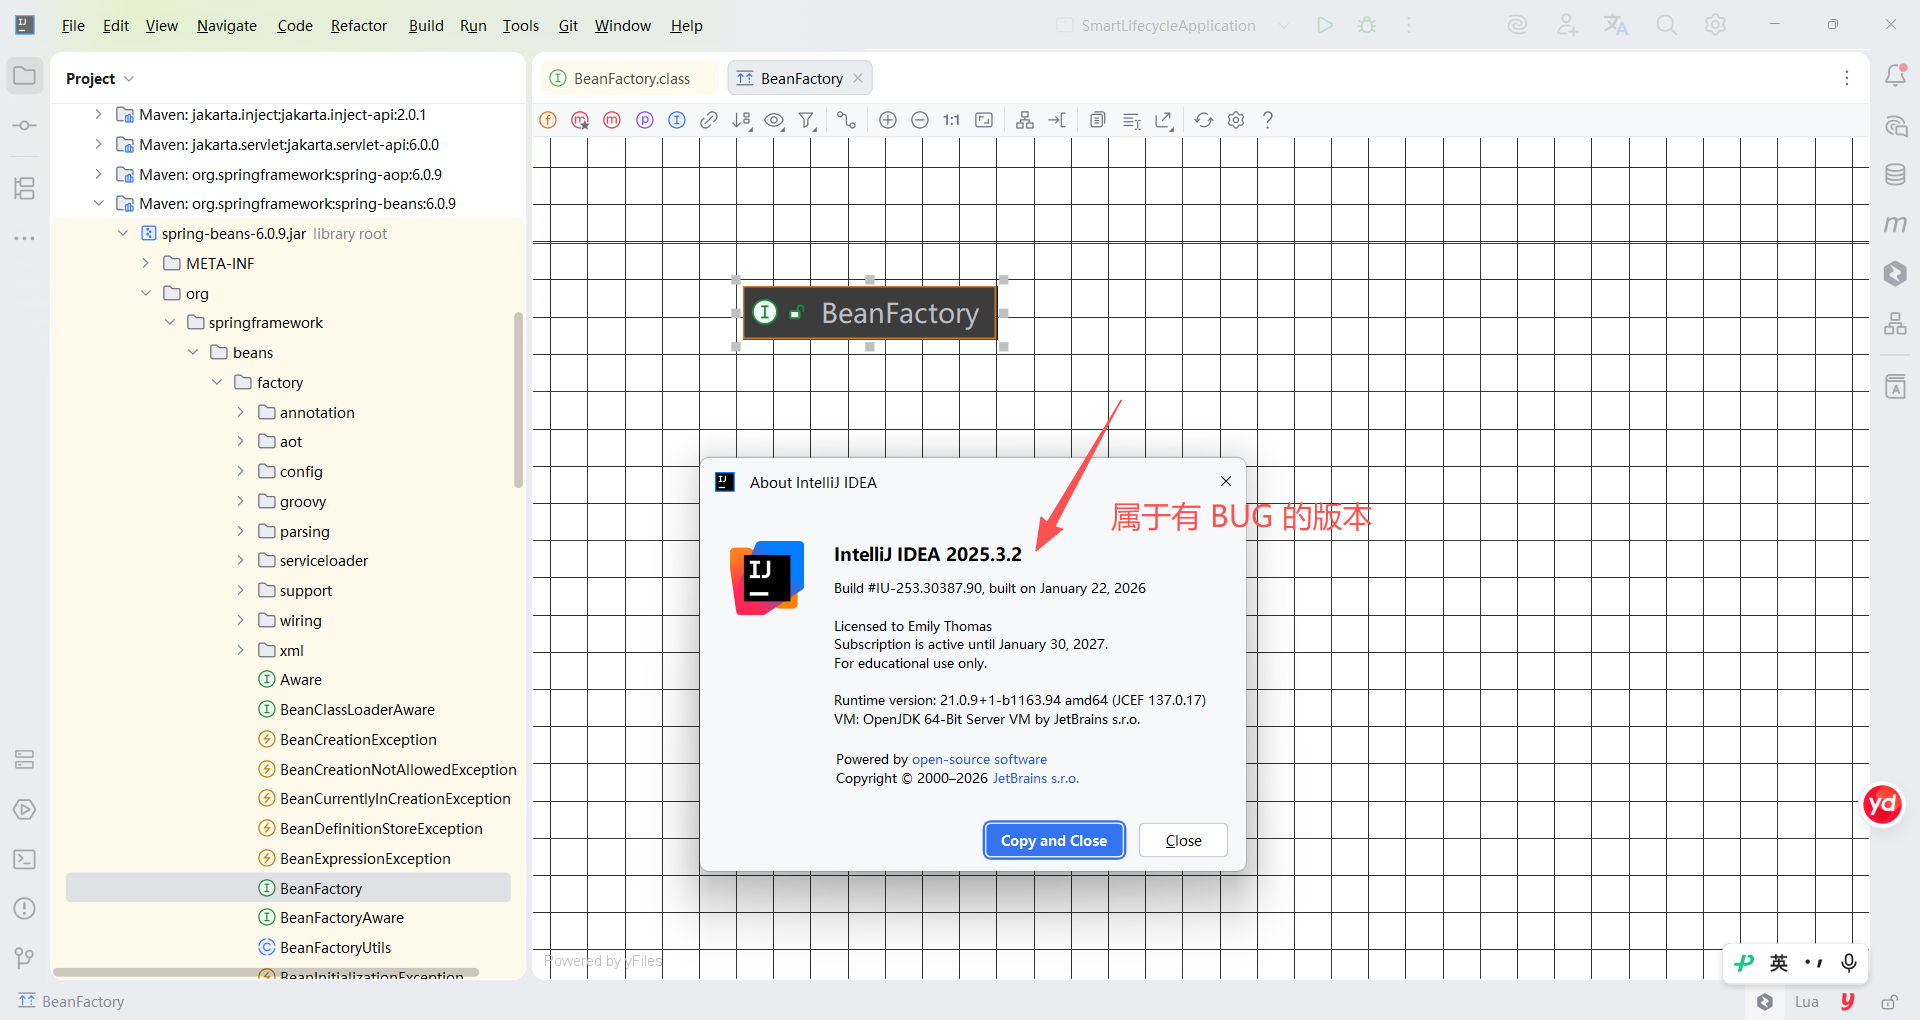The image size is (1920, 1020).
Task: Select the BeanFactory node in diagram
Action: (x=870, y=313)
